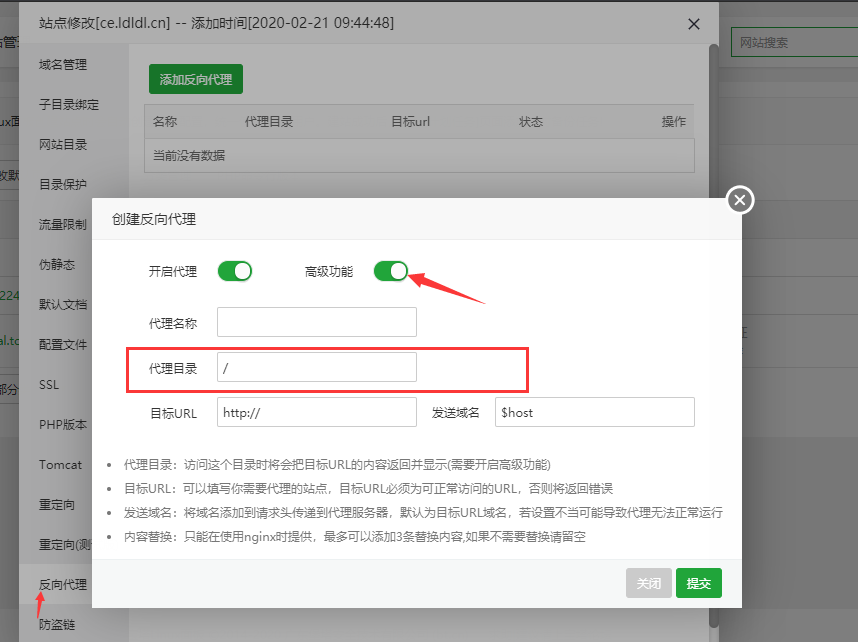The height and width of the screenshot is (642, 858).
Task: Focus the 代理目录 input field
Action: [316, 367]
